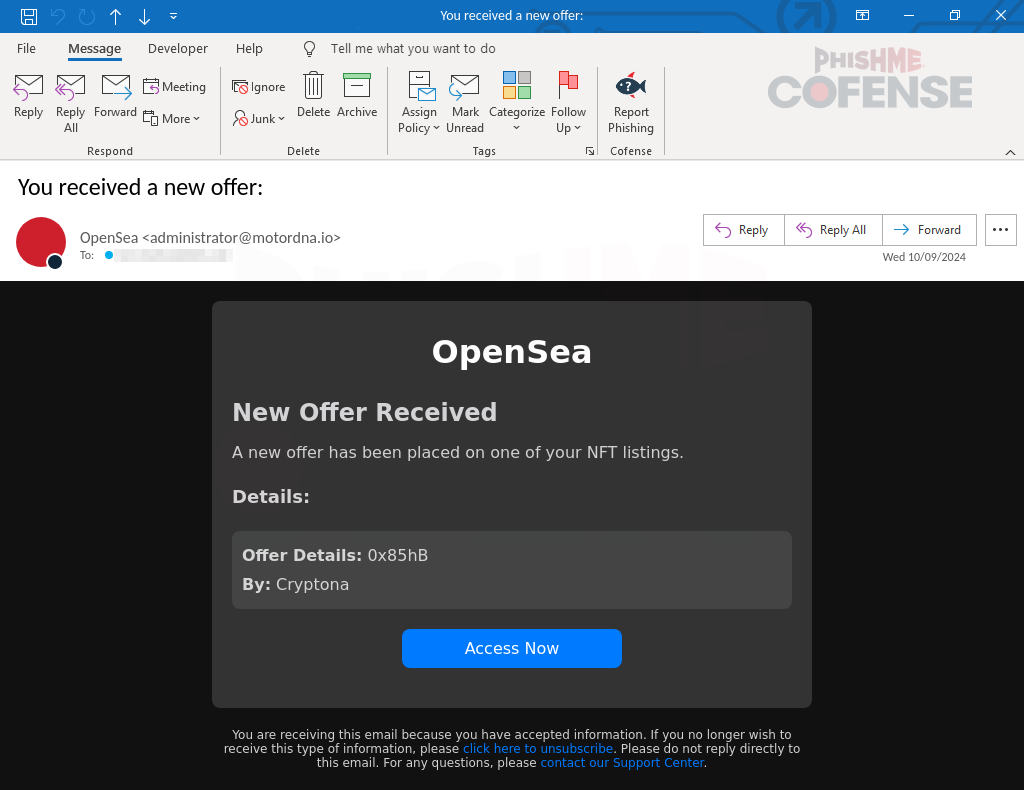Click the lightbulb Tell Me icon
Screen dimensions: 1024x790
pos(310,48)
